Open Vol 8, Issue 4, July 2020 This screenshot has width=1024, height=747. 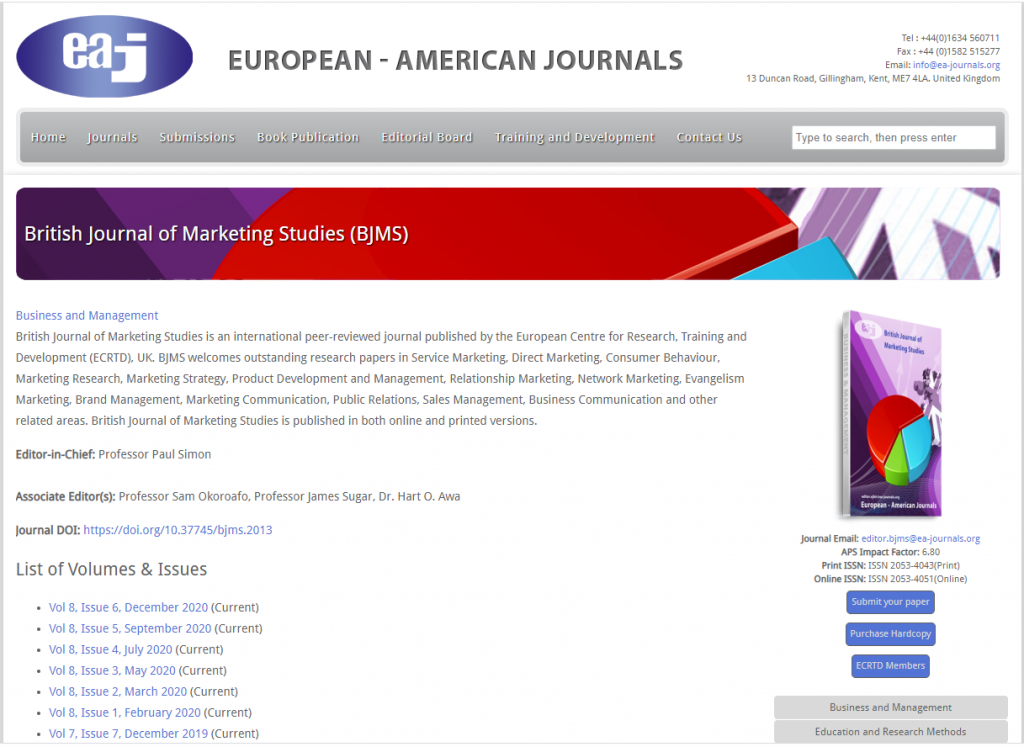[110, 650]
